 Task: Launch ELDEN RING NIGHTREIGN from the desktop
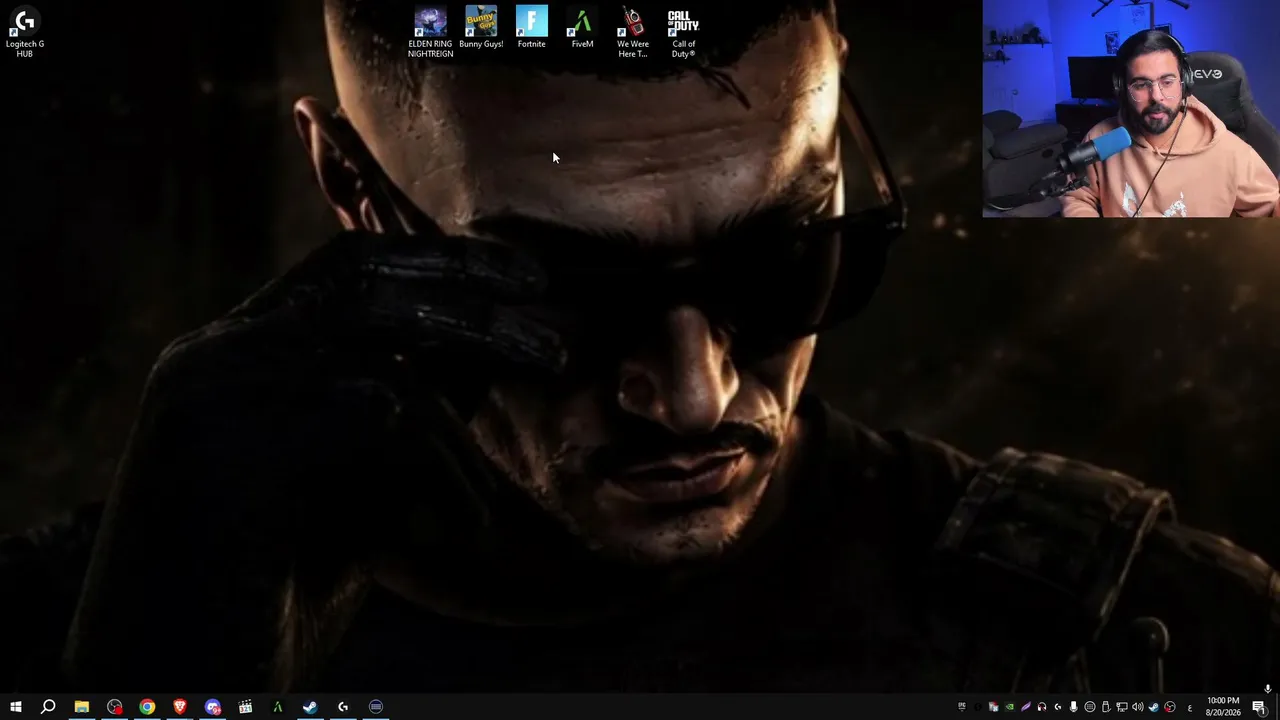tap(430, 32)
